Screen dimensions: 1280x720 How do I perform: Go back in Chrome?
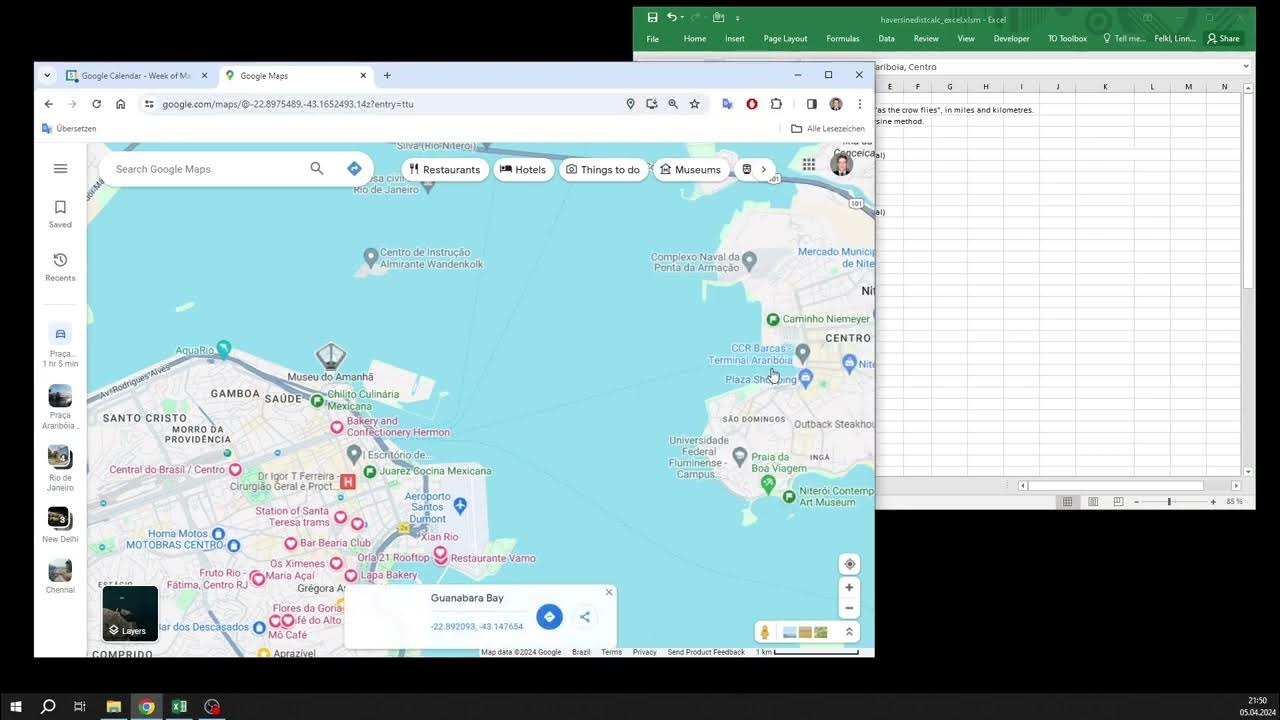point(48,104)
